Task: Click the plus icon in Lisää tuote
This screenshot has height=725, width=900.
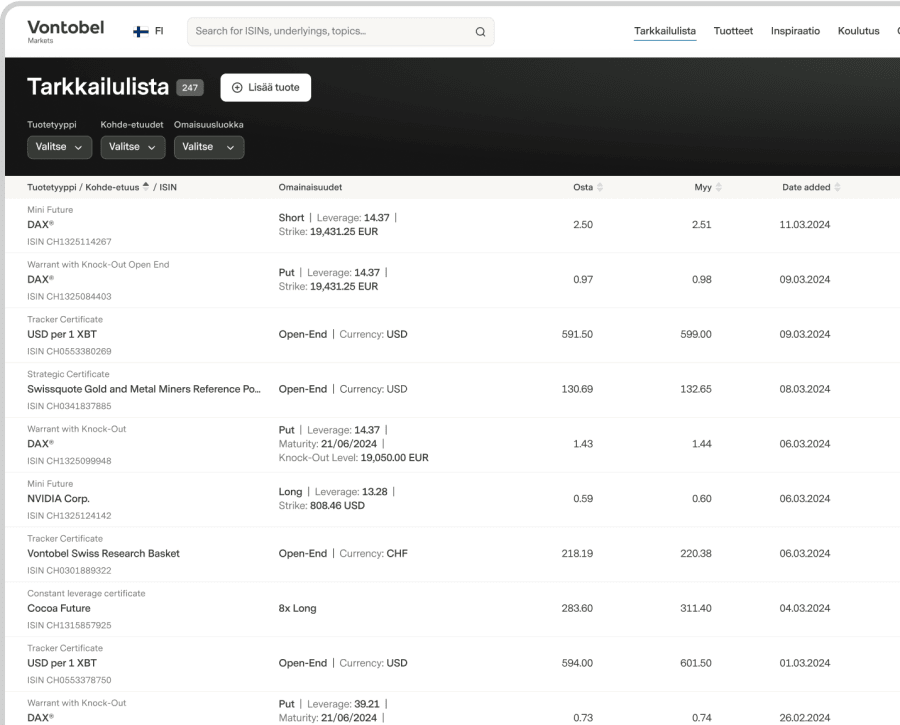Action: point(237,88)
